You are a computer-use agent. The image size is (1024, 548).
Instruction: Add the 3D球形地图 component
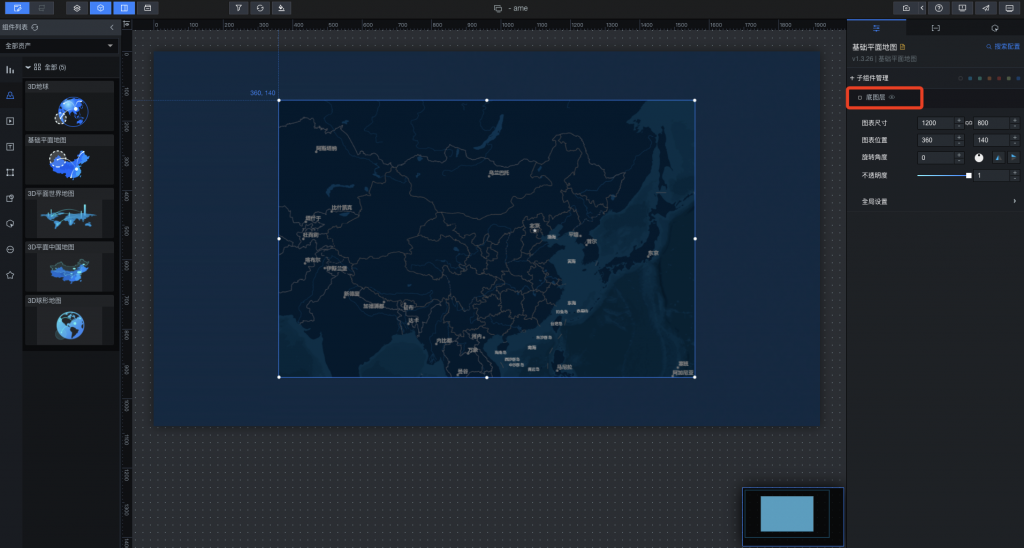tap(69, 320)
